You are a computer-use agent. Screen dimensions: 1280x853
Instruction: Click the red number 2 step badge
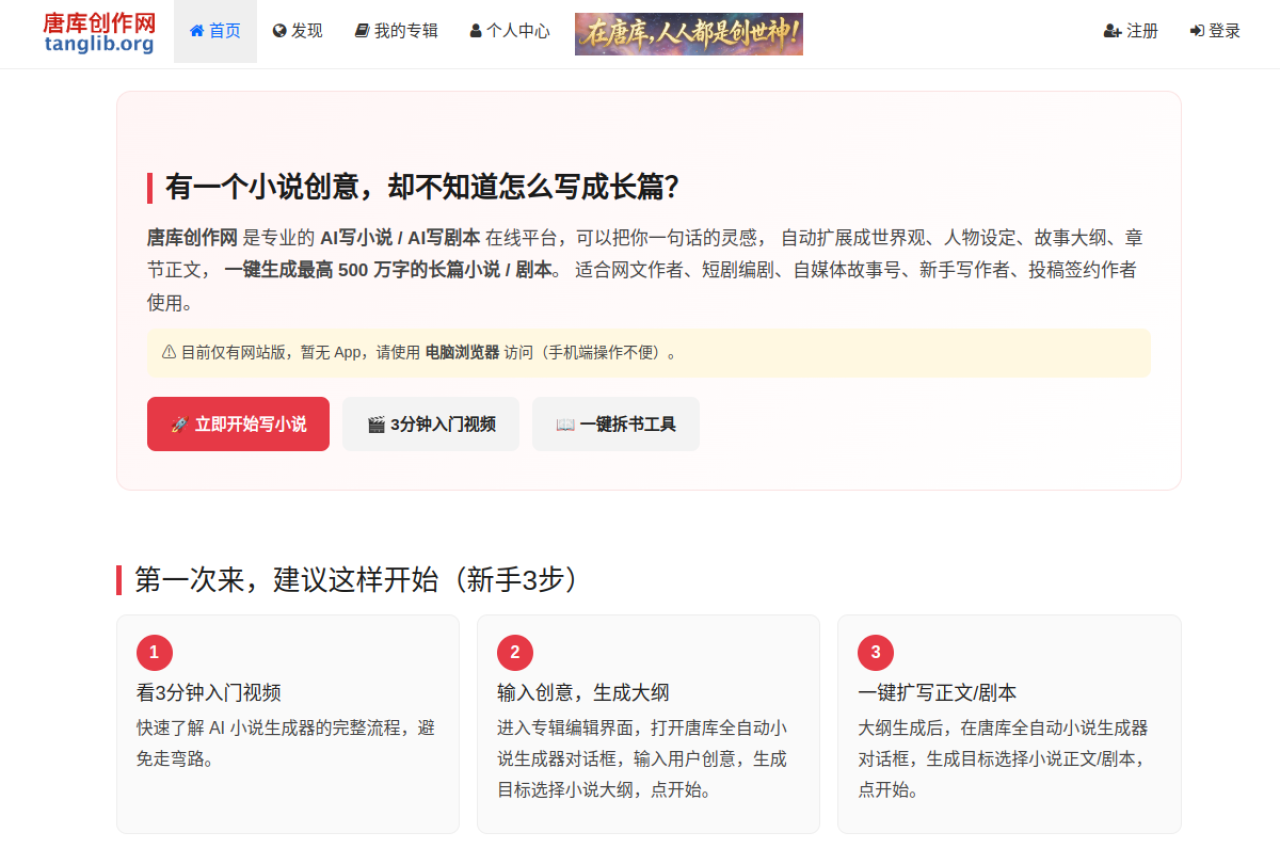tap(515, 653)
